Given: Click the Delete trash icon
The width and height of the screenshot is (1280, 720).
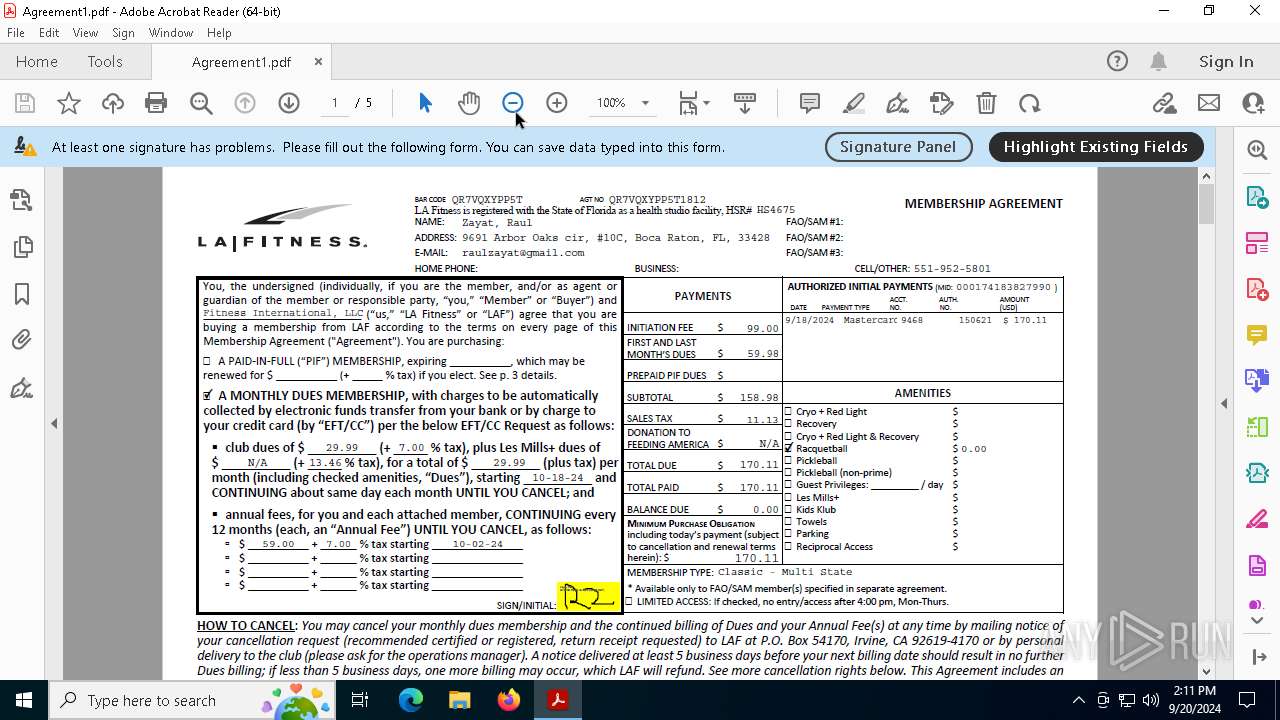Looking at the screenshot, I should pyautogui.click(x=986, y=103).
